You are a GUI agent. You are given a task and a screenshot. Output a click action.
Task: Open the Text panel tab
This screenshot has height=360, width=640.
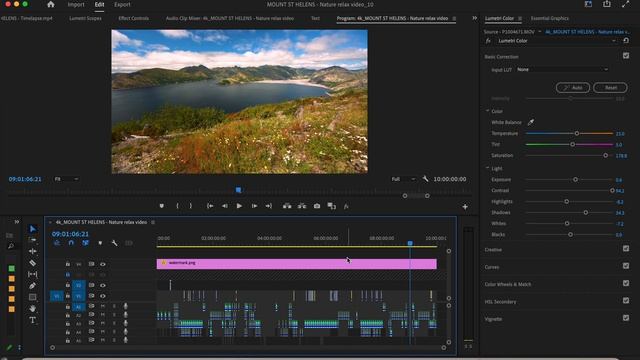(x=315, y=18)
